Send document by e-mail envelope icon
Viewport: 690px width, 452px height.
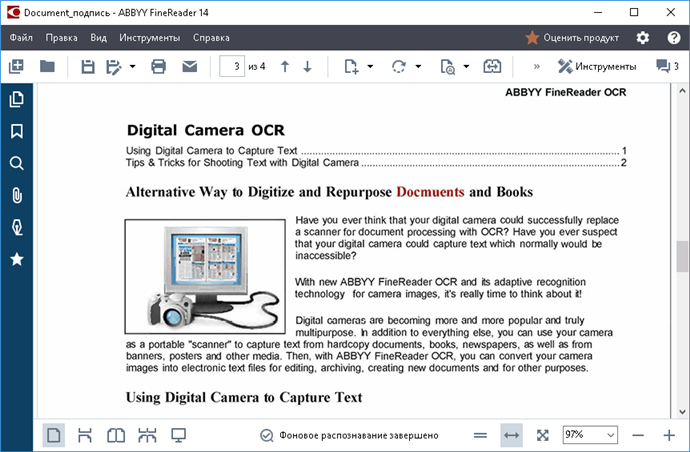[x=190, y=66]
